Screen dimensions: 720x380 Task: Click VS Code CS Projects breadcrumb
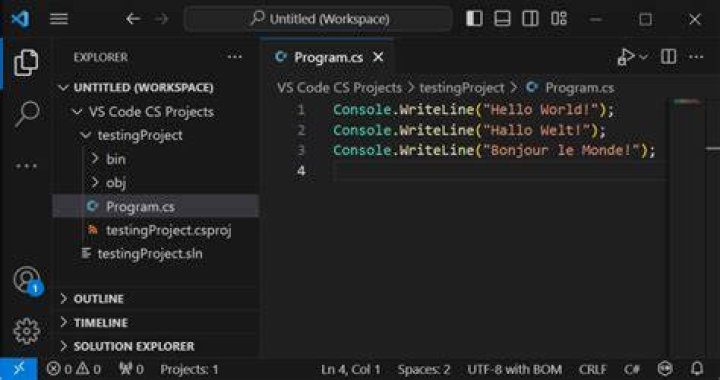[339, 88]
